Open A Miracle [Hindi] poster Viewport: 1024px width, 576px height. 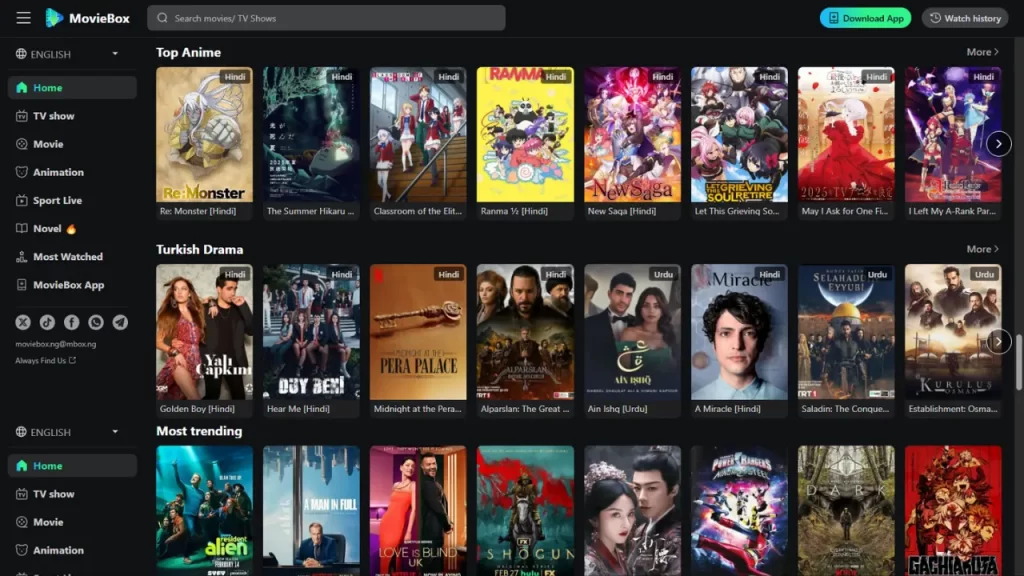point(739,332)
